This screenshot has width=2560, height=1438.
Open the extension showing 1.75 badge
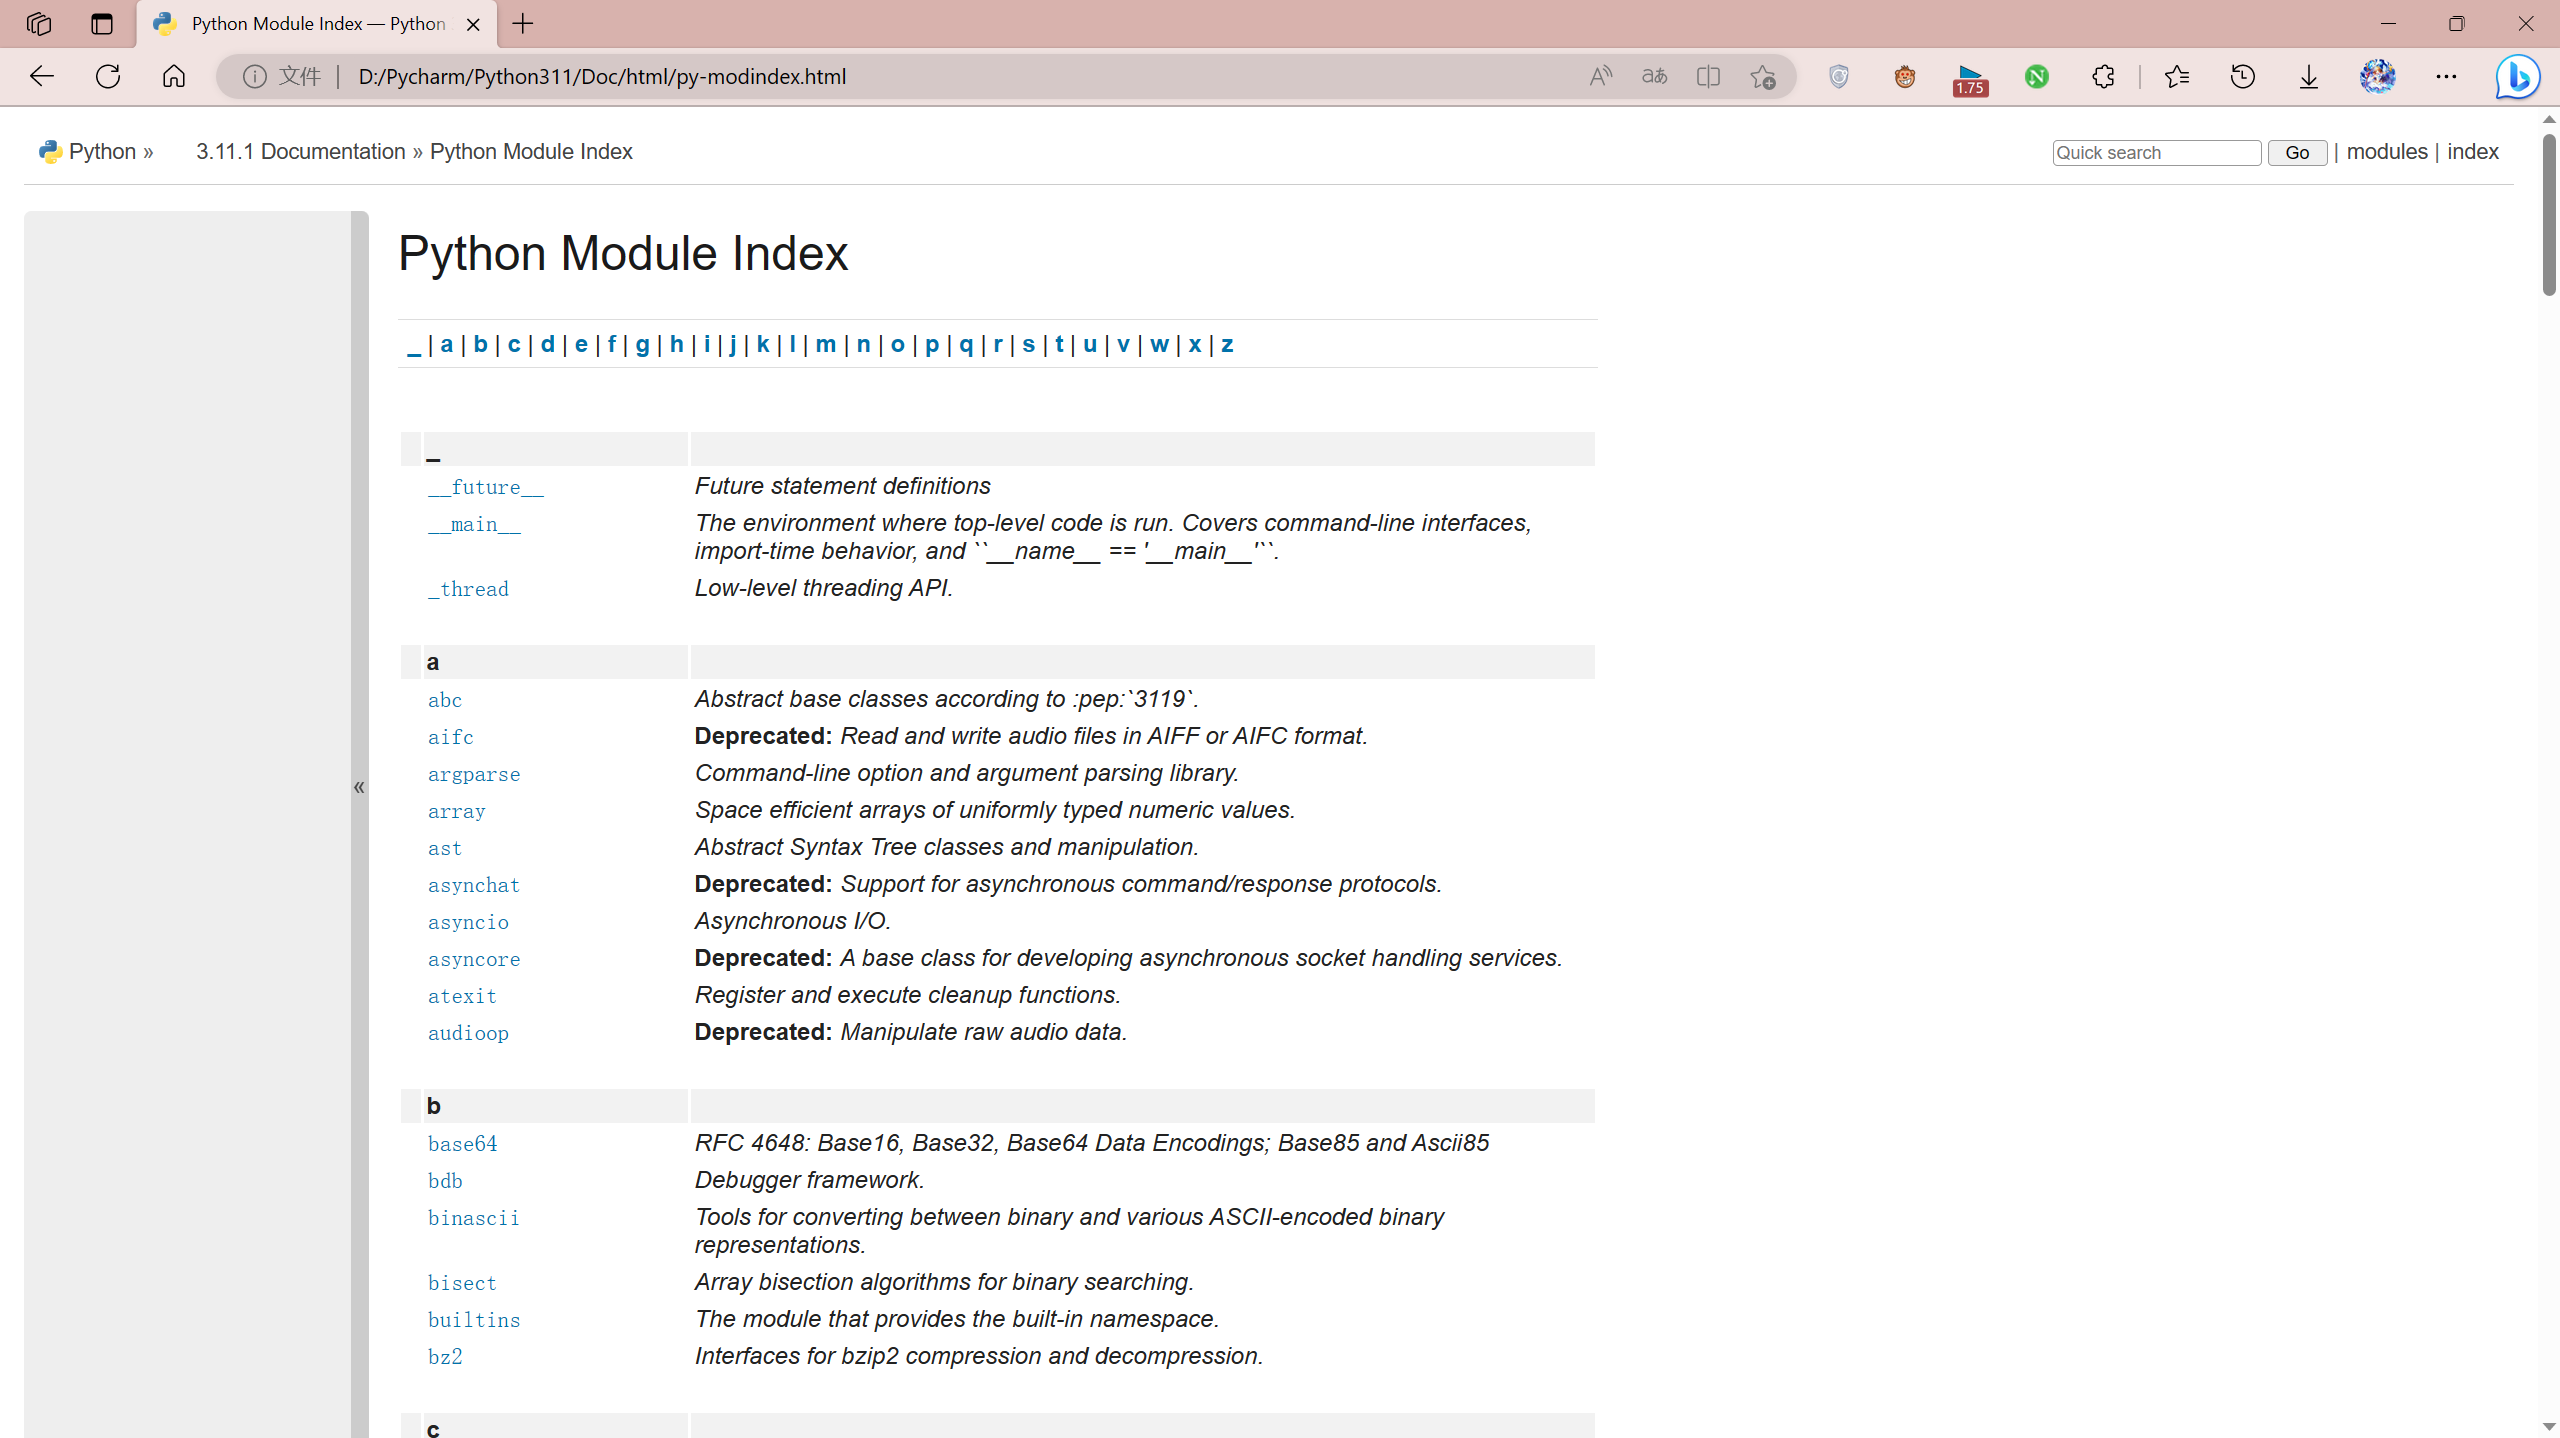(x=1970, y=79)
